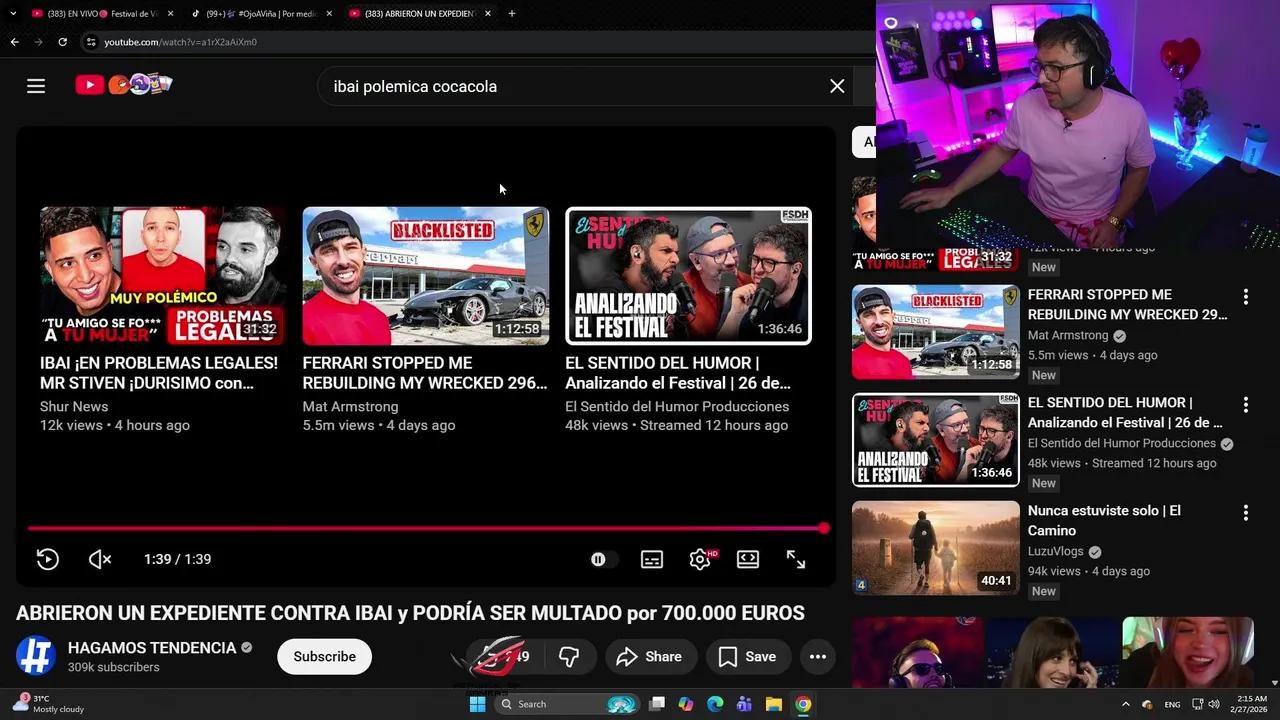Enter full screen mode
The height and width of the screenshot is (720, 1280).
click(796, 559)
